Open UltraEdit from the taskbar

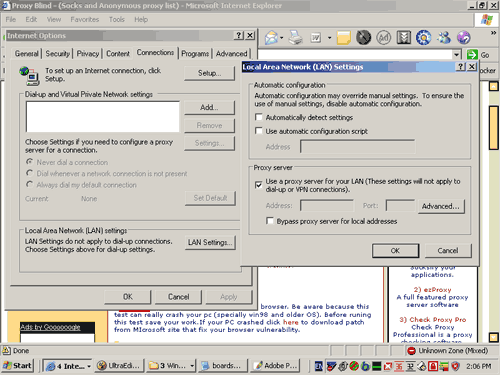120,366
